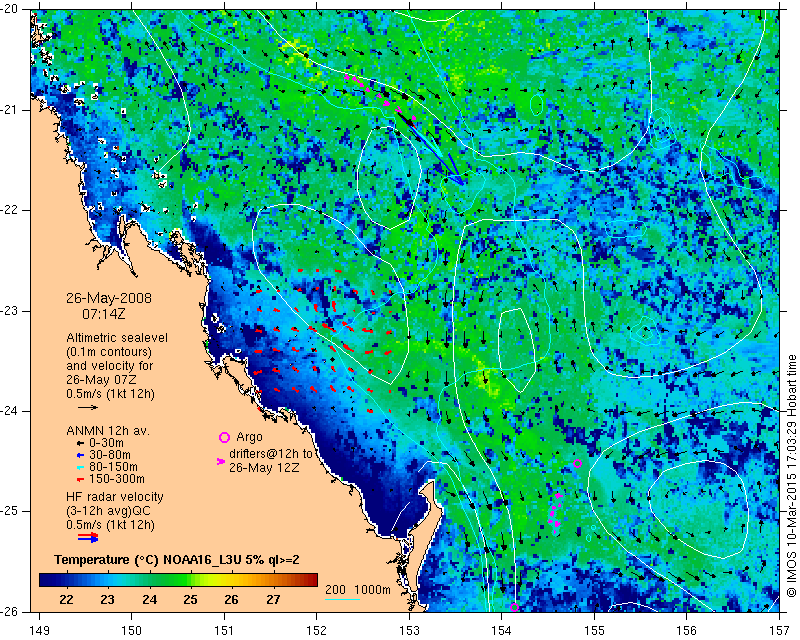Click the color bar tick label '25'
The height and width of the screenshot is (640, 800).
[x=190, y=600]
